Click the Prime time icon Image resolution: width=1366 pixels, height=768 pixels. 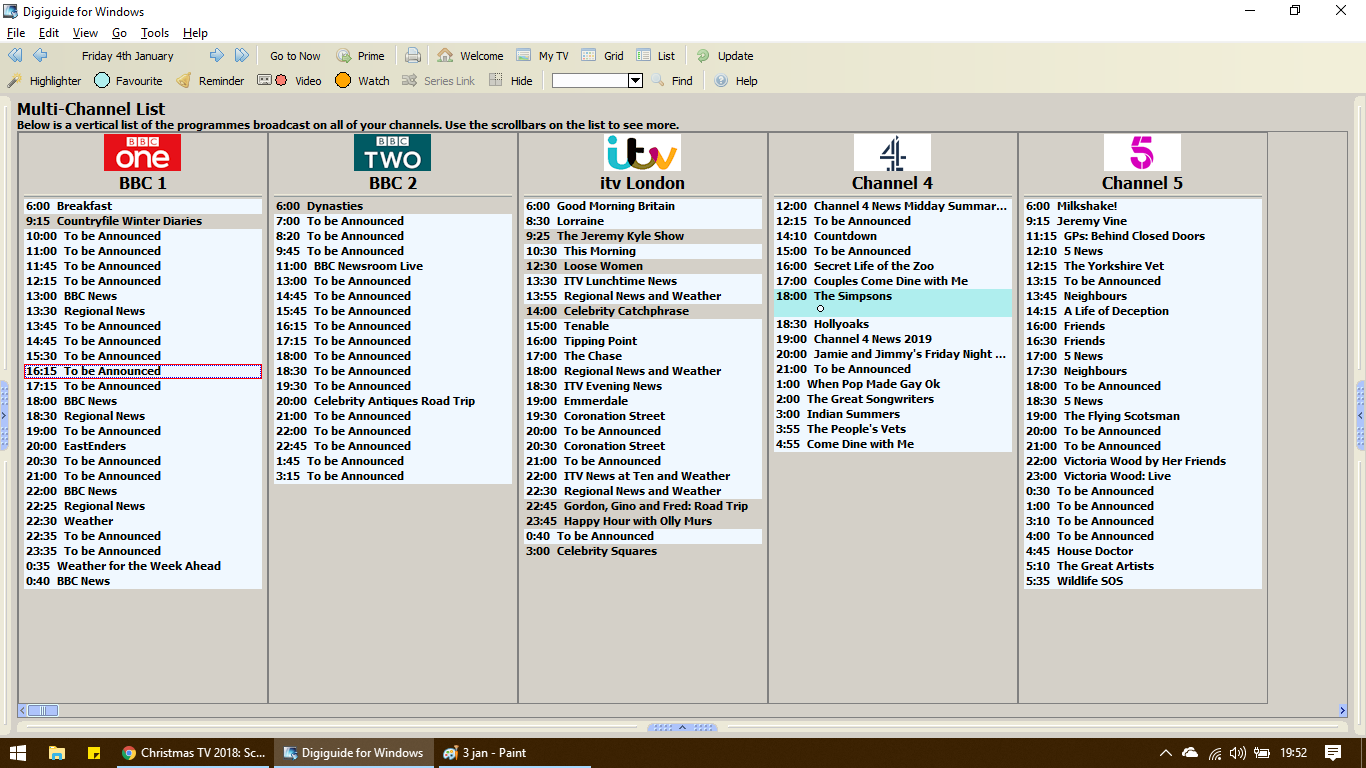pyautogui.click(x=344, y=56)
